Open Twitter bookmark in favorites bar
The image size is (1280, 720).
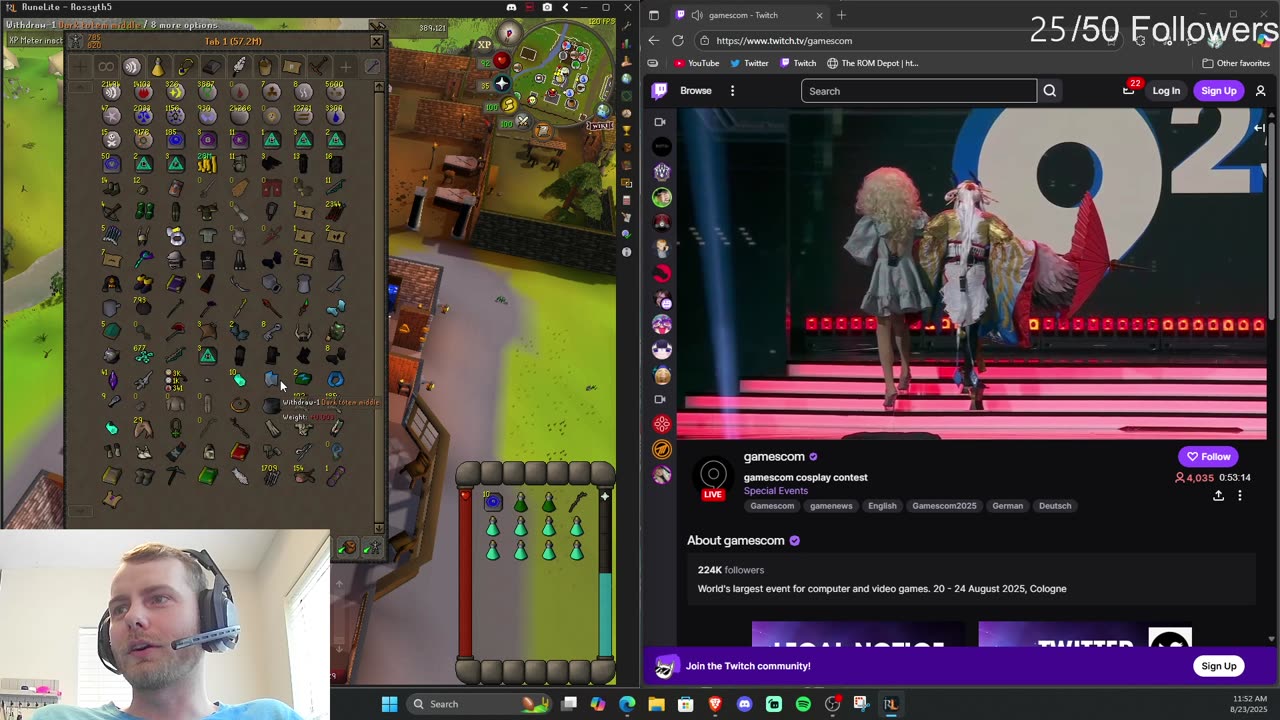749,63
